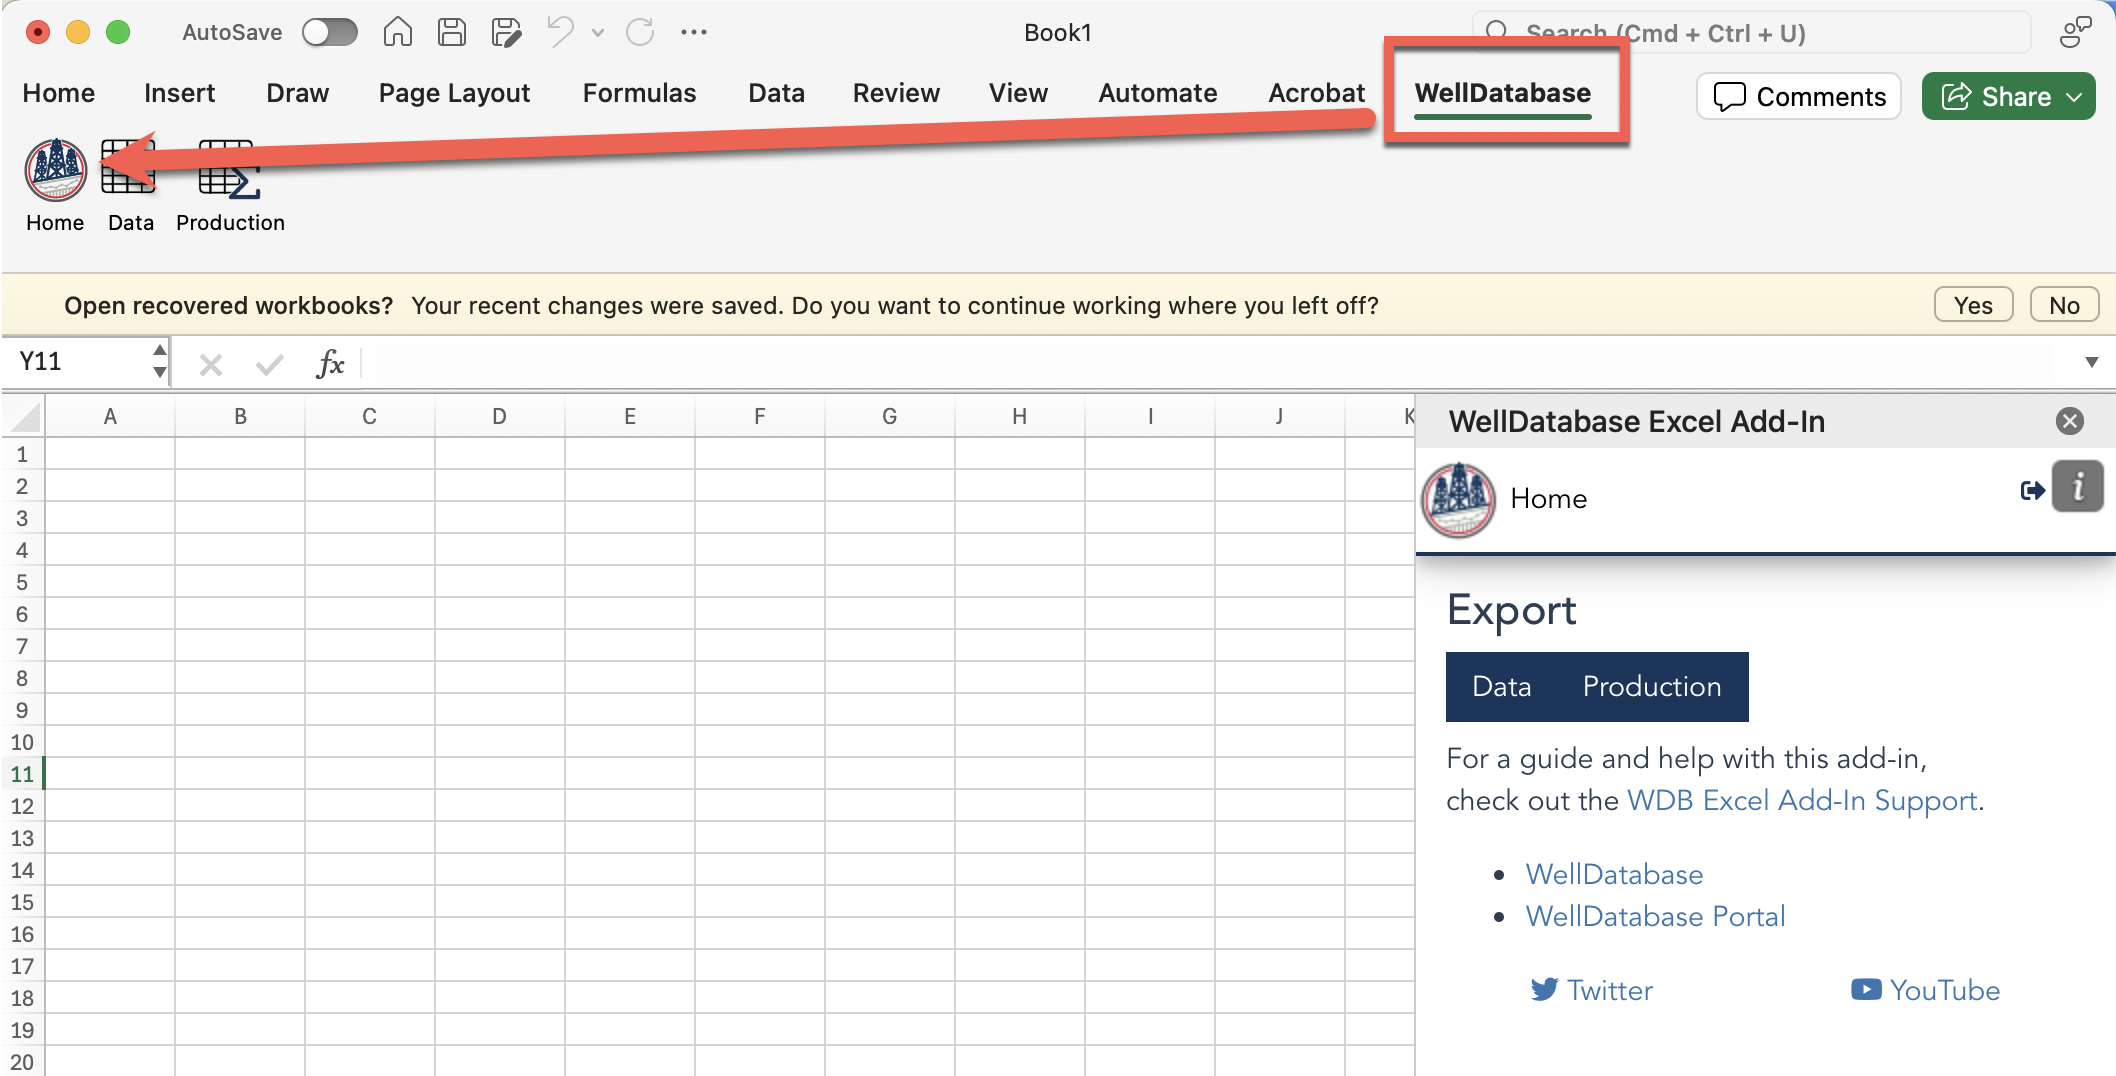The height and width of the screenshot is (1076, 2116).
Task: Undo the last action
Action: [560, 33]
